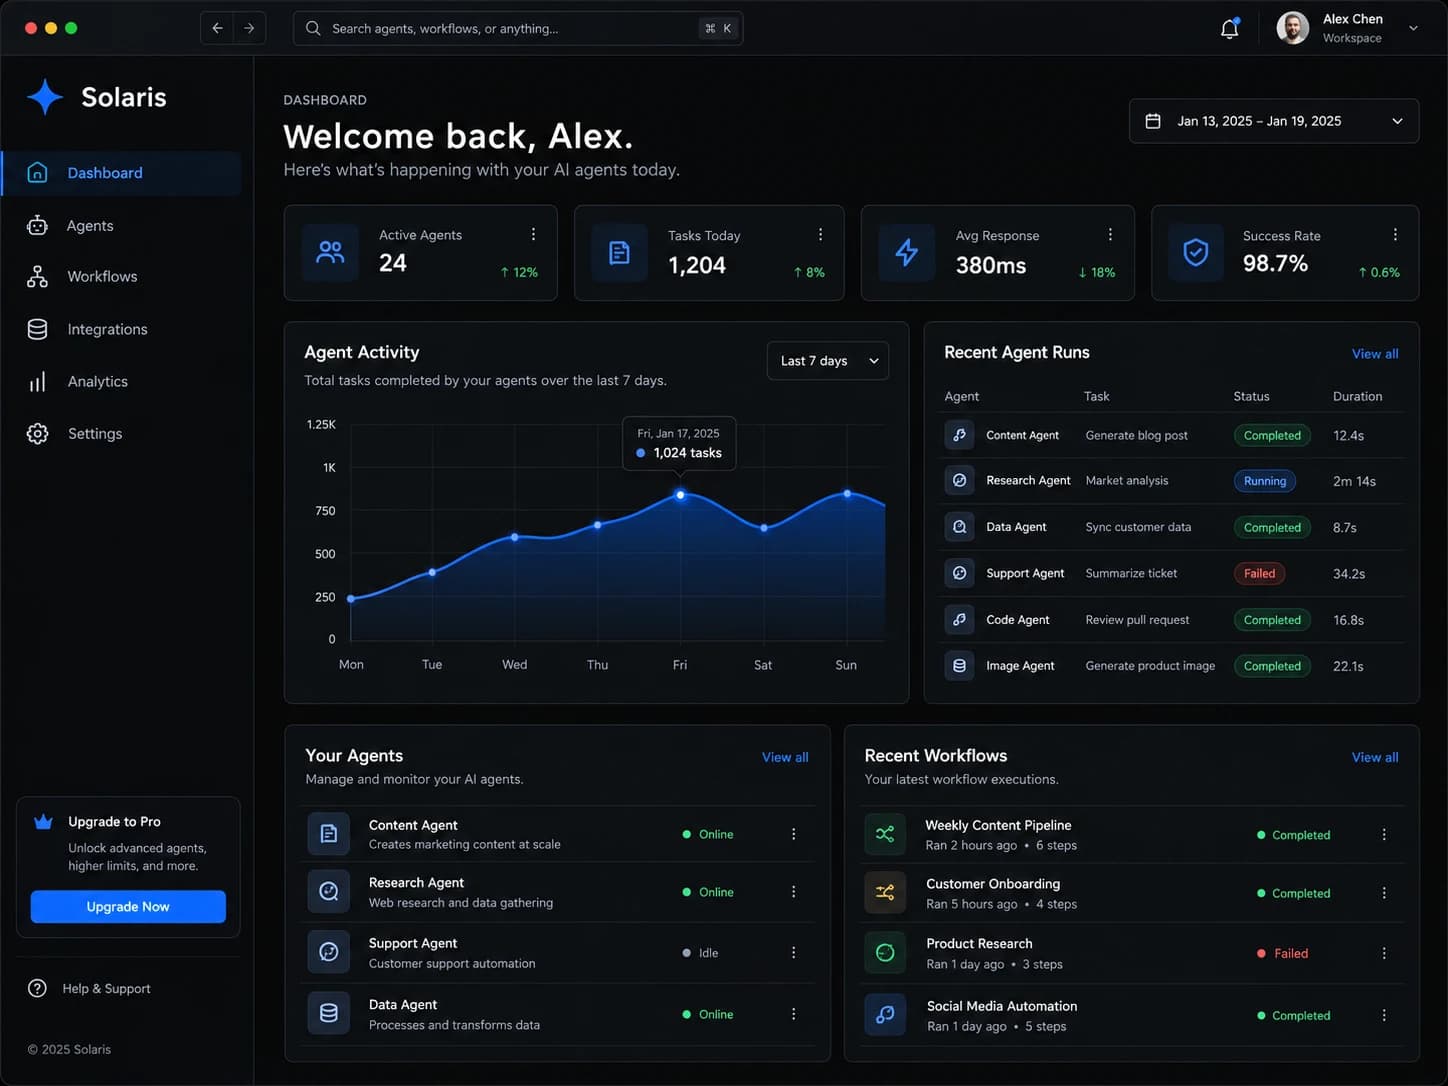Select the Image Agent row in Recent Agent Runs

[x=1172, y=666]
